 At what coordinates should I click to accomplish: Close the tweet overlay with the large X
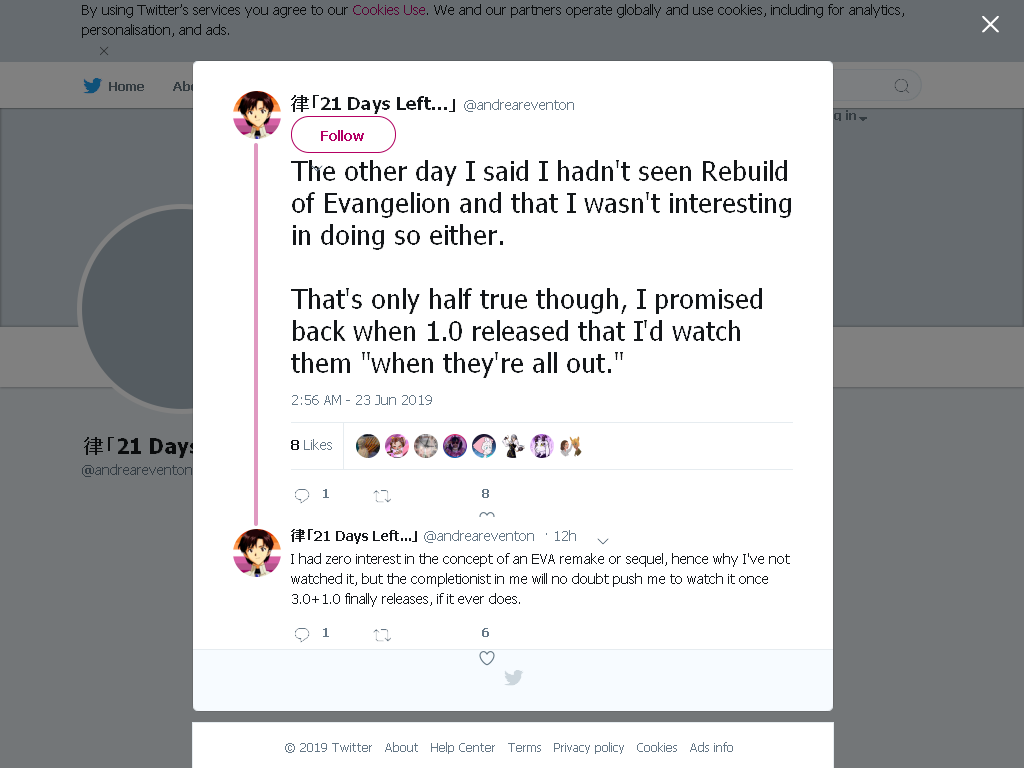point(990,24)
